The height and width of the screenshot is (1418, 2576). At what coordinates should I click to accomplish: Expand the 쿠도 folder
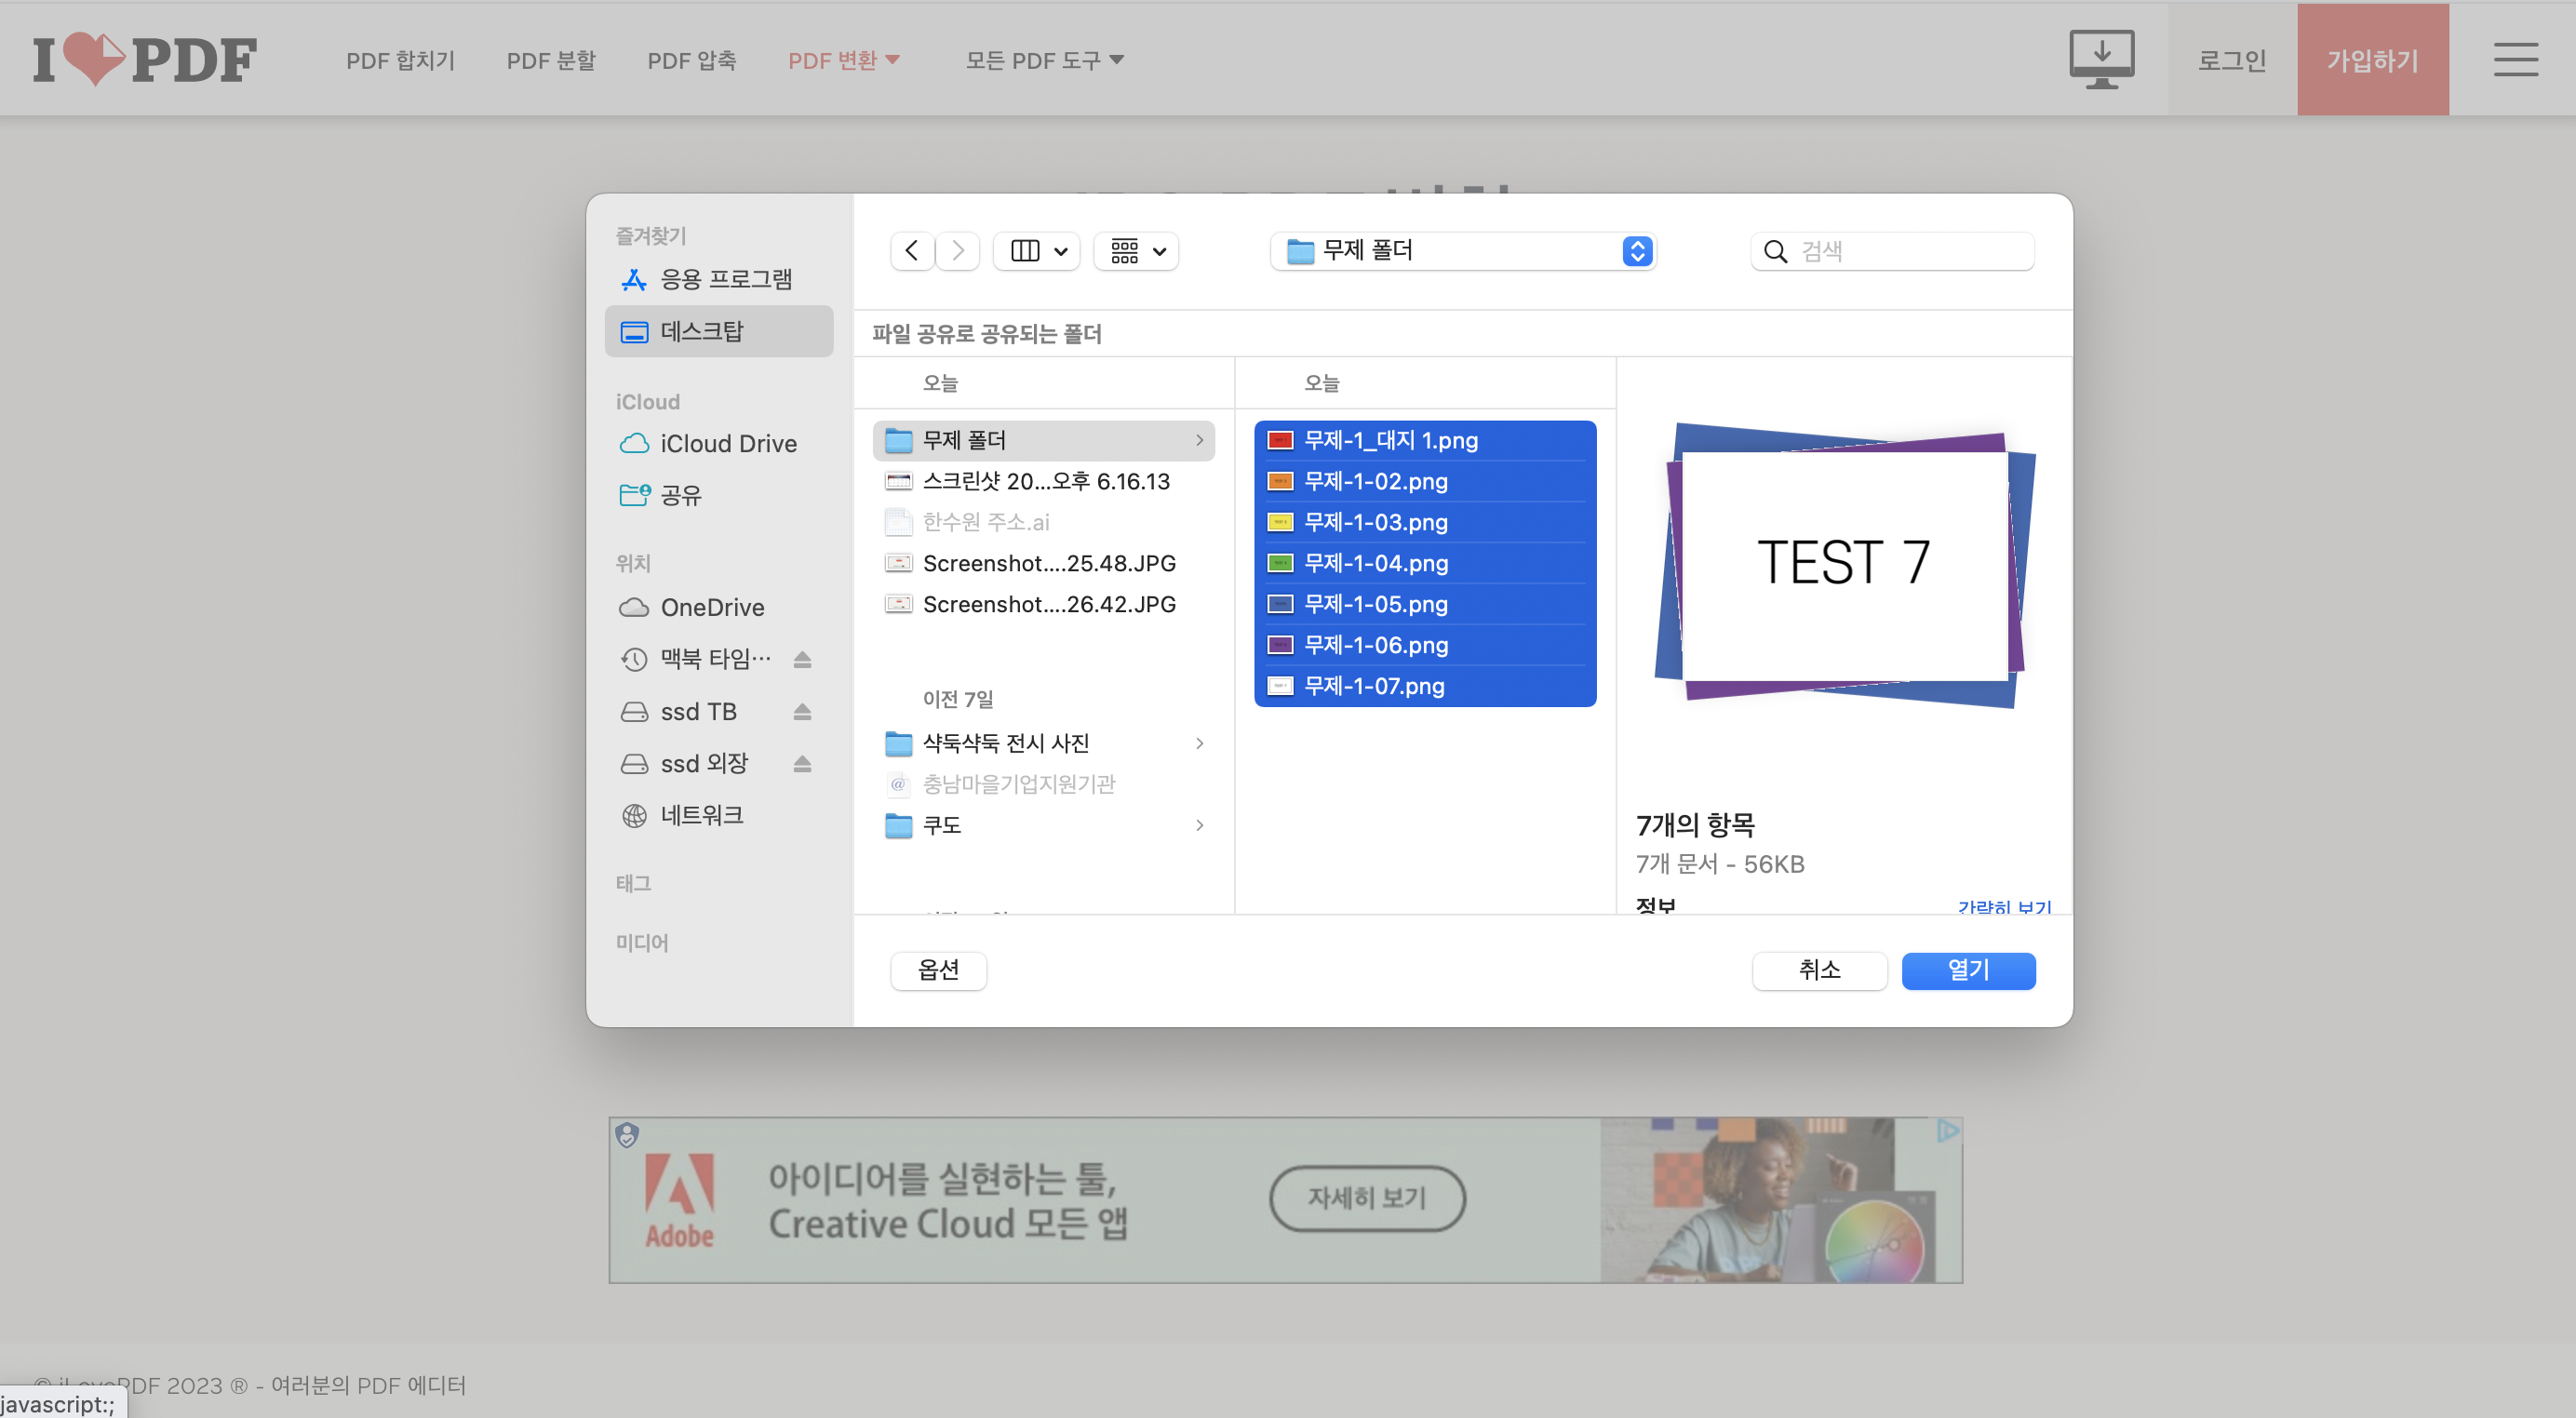click(1199, 826)
